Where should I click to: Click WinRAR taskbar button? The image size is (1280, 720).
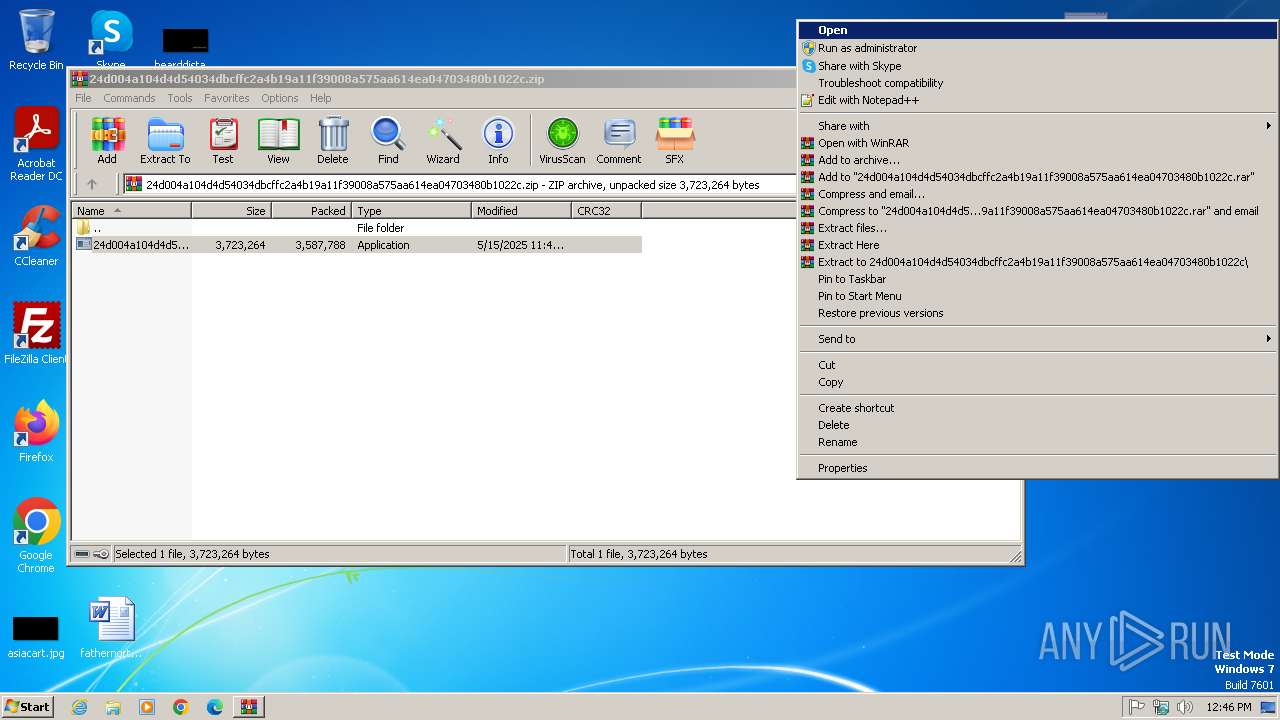click(249, 707)
